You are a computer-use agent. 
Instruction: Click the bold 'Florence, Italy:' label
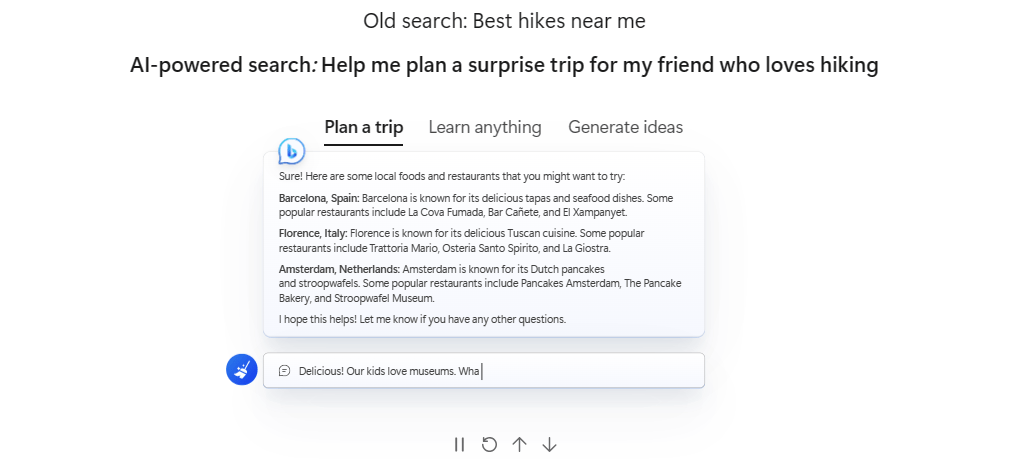[313, 233]
